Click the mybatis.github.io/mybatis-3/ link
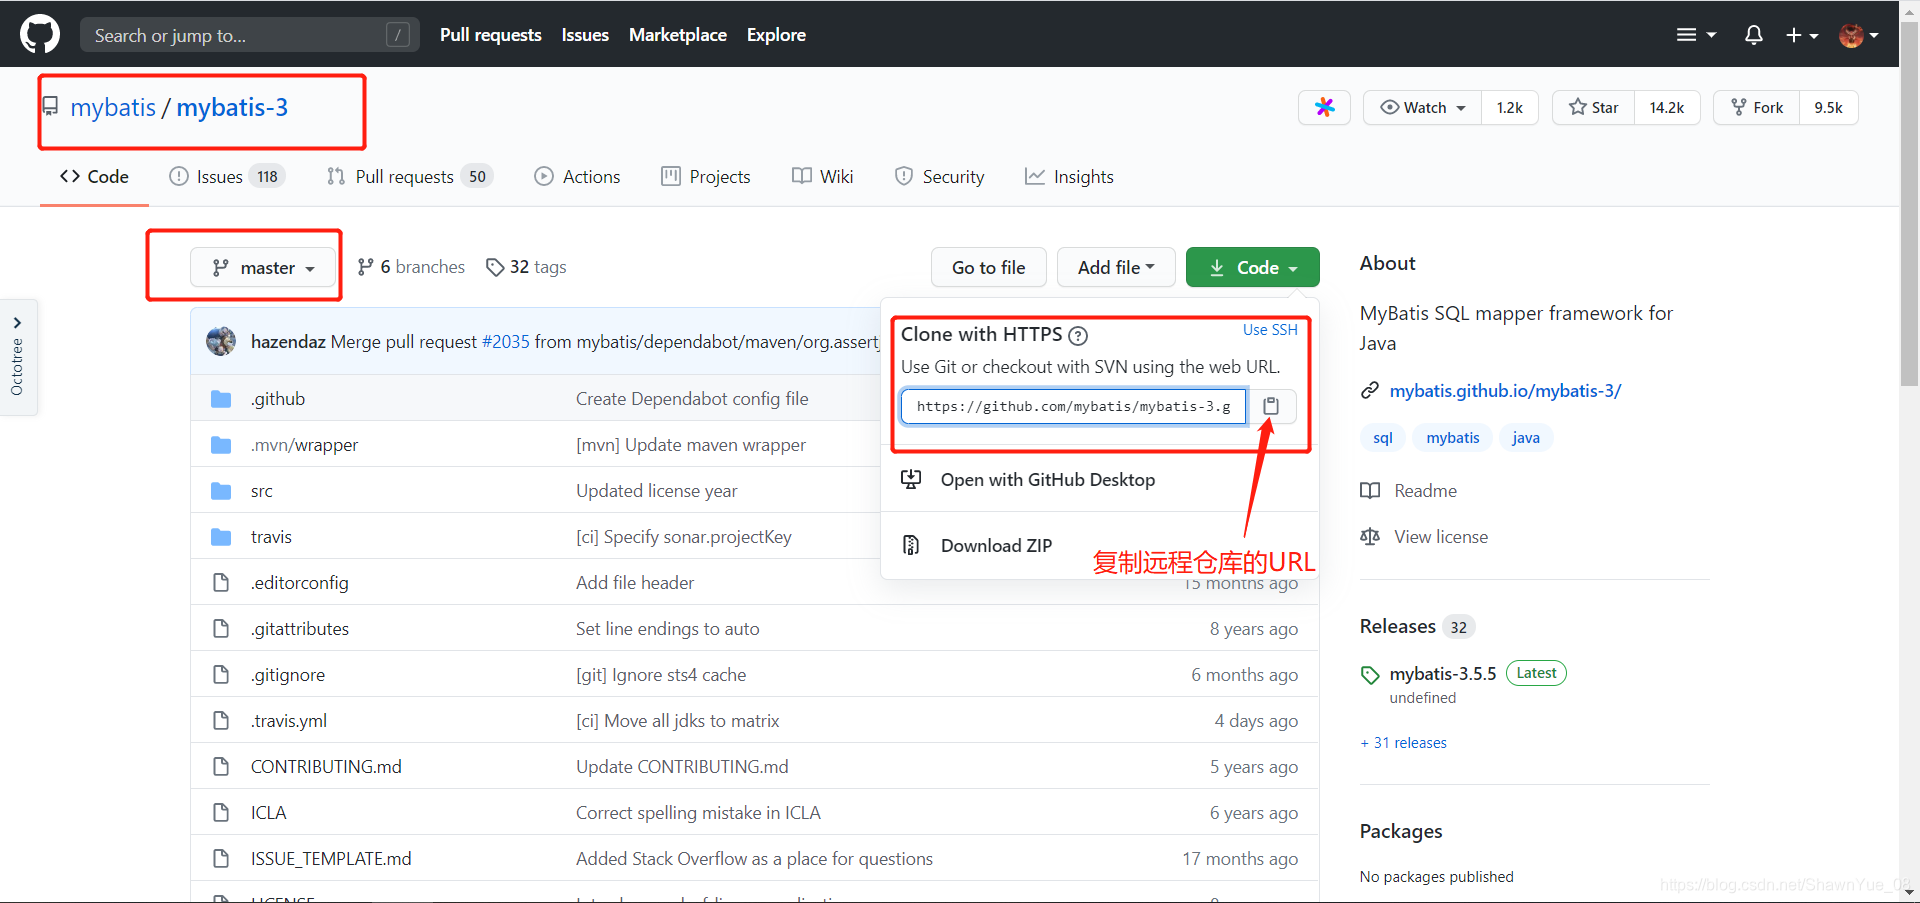 point(1505,391)
